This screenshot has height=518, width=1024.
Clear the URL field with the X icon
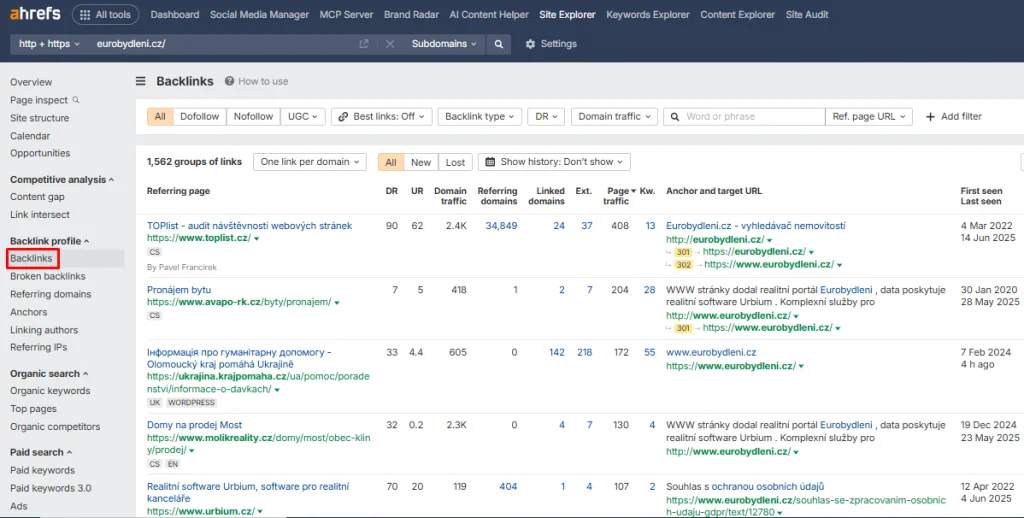[390, 44]
